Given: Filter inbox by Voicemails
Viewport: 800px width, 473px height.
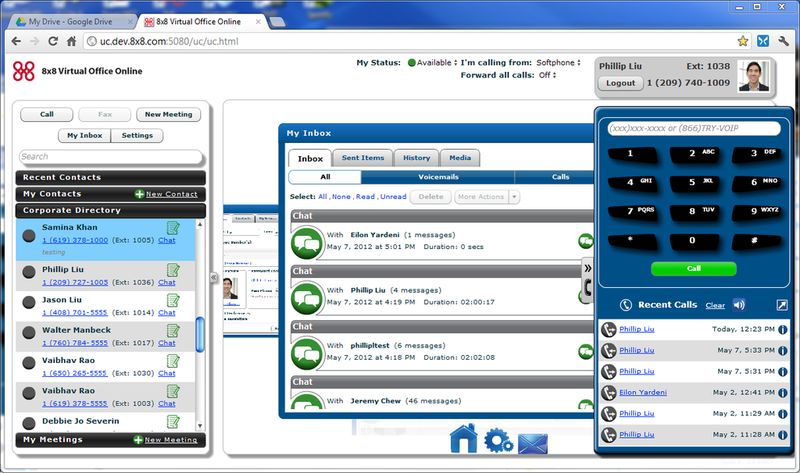Looking at the screenshot, I should click(438, 177).
